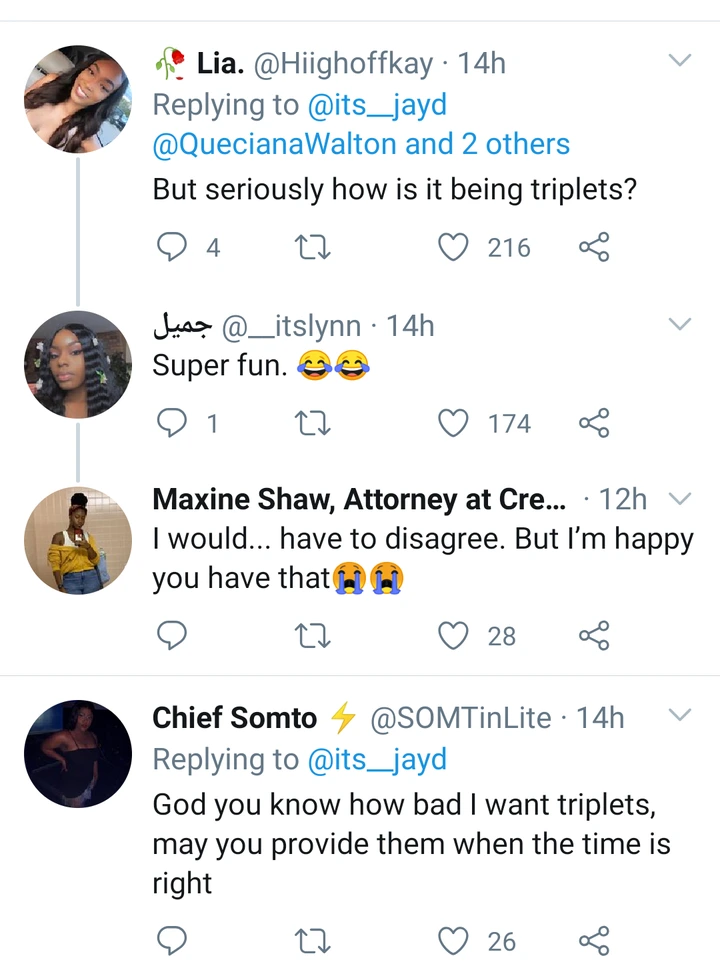Open options menu for Chief Somto's tweet

[679, 715]
